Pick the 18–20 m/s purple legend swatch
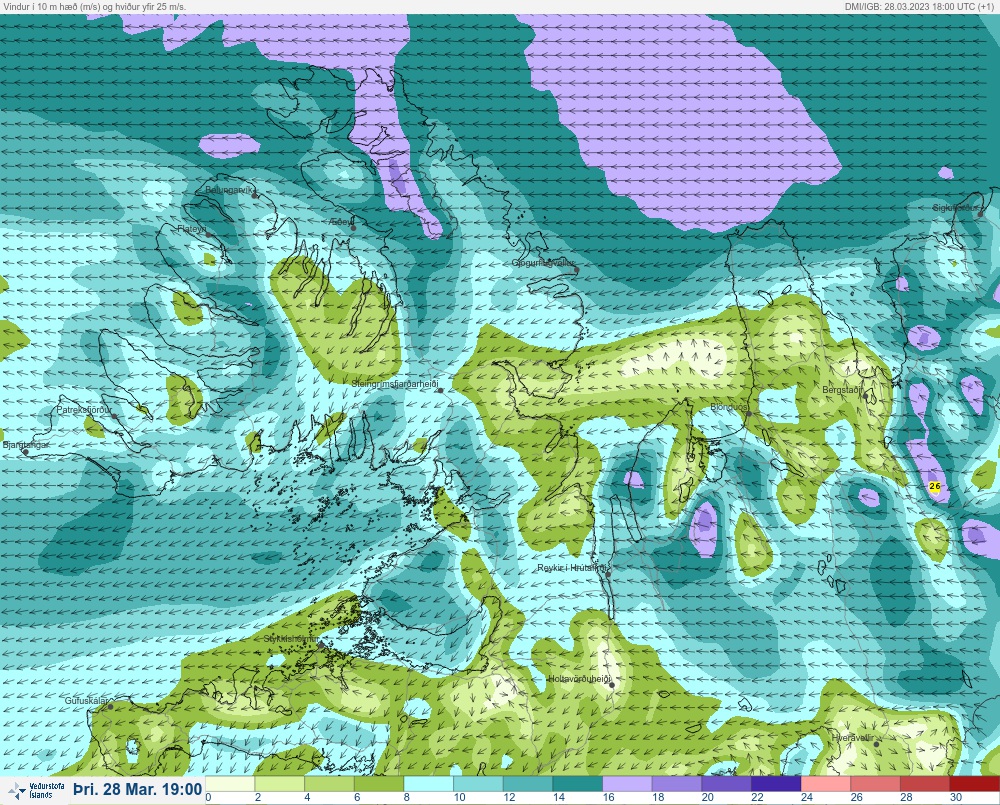Screen dimensions: 1000x805 [x=677, y=784]
